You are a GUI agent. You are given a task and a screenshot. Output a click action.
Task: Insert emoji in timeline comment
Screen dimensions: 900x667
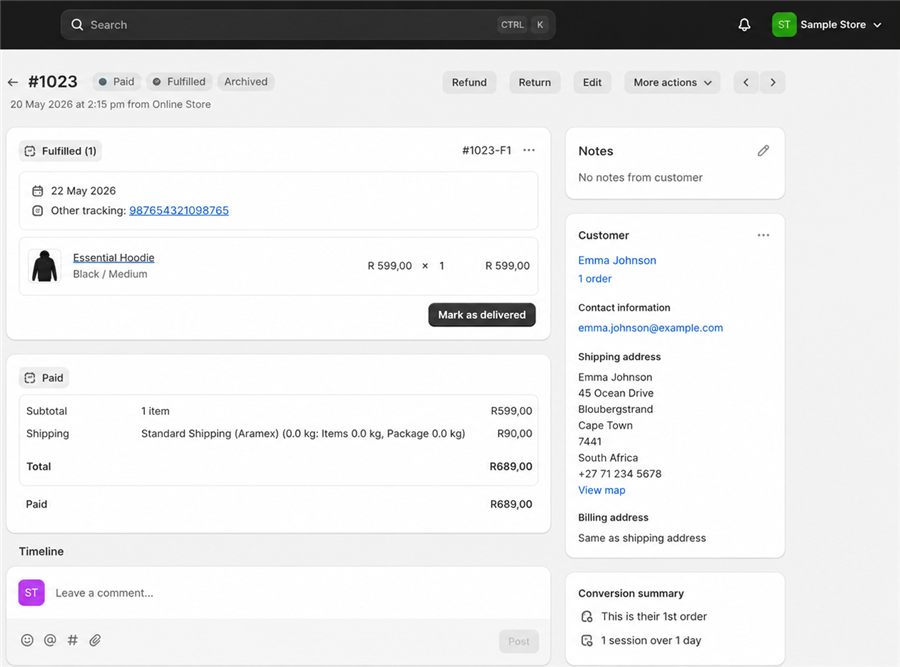click(27, 640)
